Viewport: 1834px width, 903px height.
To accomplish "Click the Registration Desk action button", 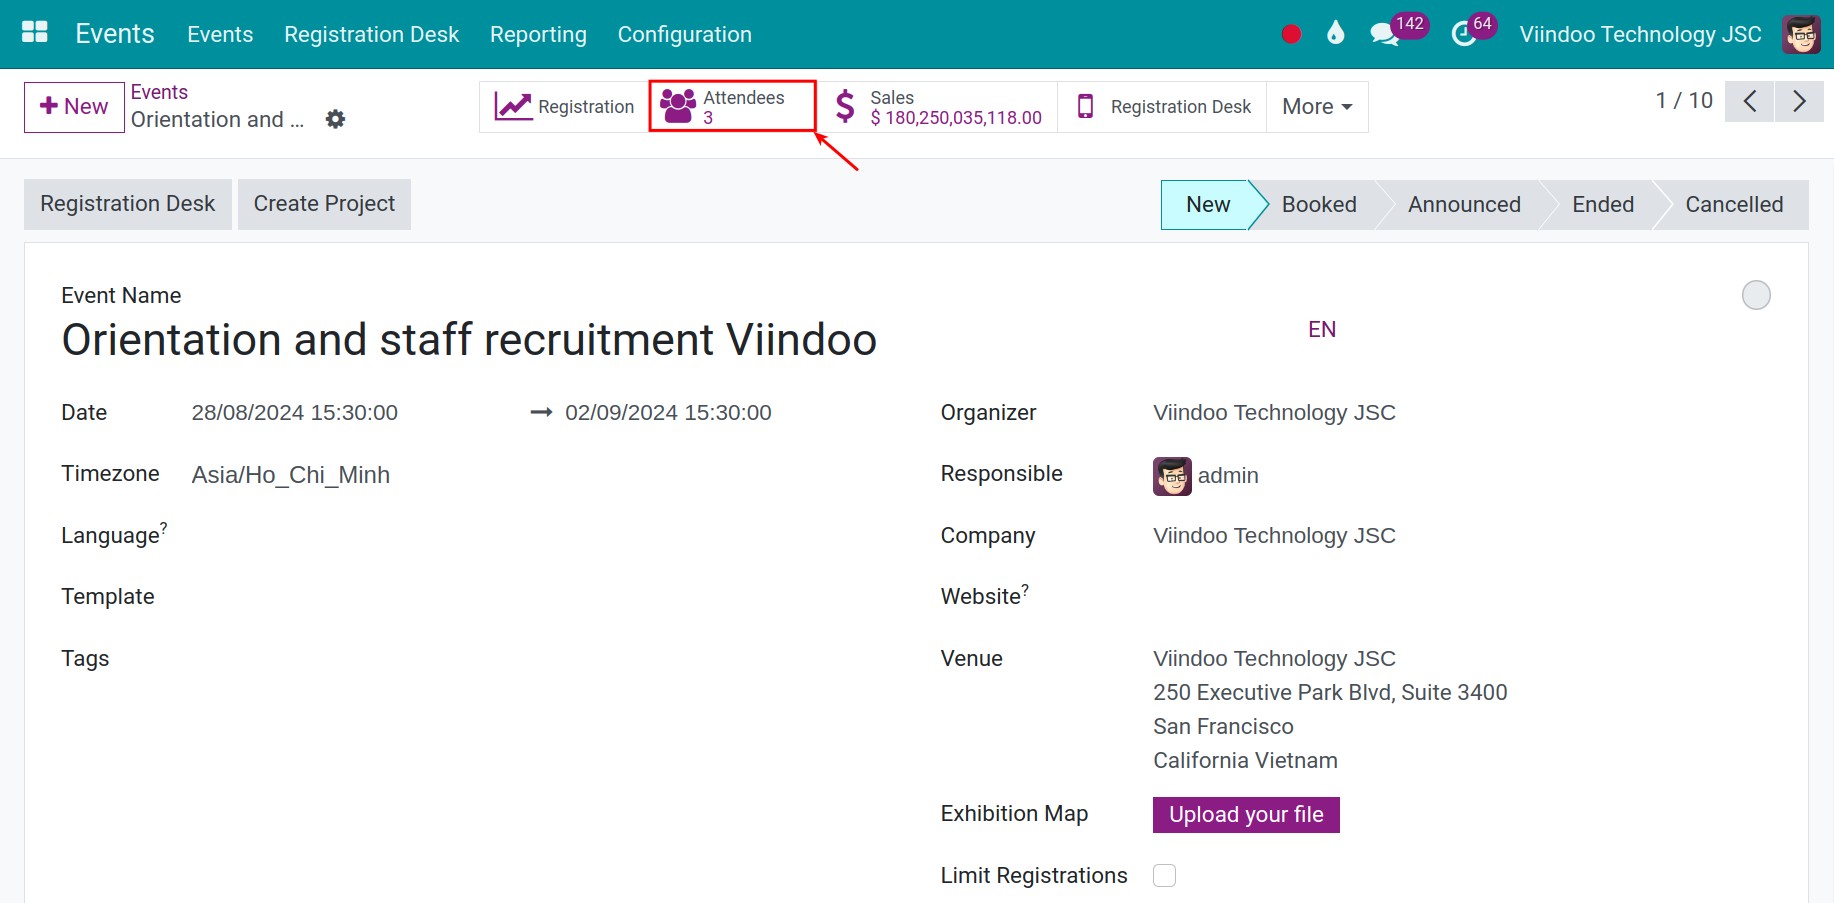I will (x=128, y=204).
